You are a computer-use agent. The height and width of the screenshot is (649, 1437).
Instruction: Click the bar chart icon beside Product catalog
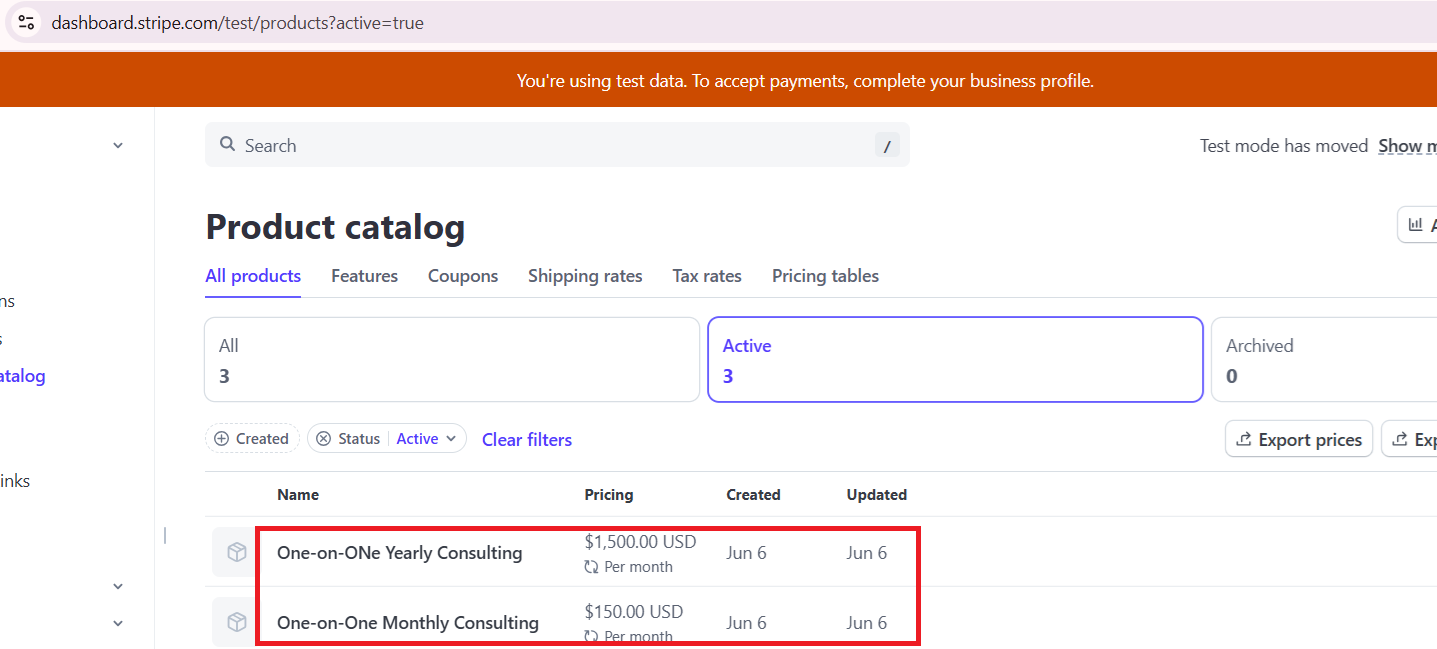(x=1415, y=225)
